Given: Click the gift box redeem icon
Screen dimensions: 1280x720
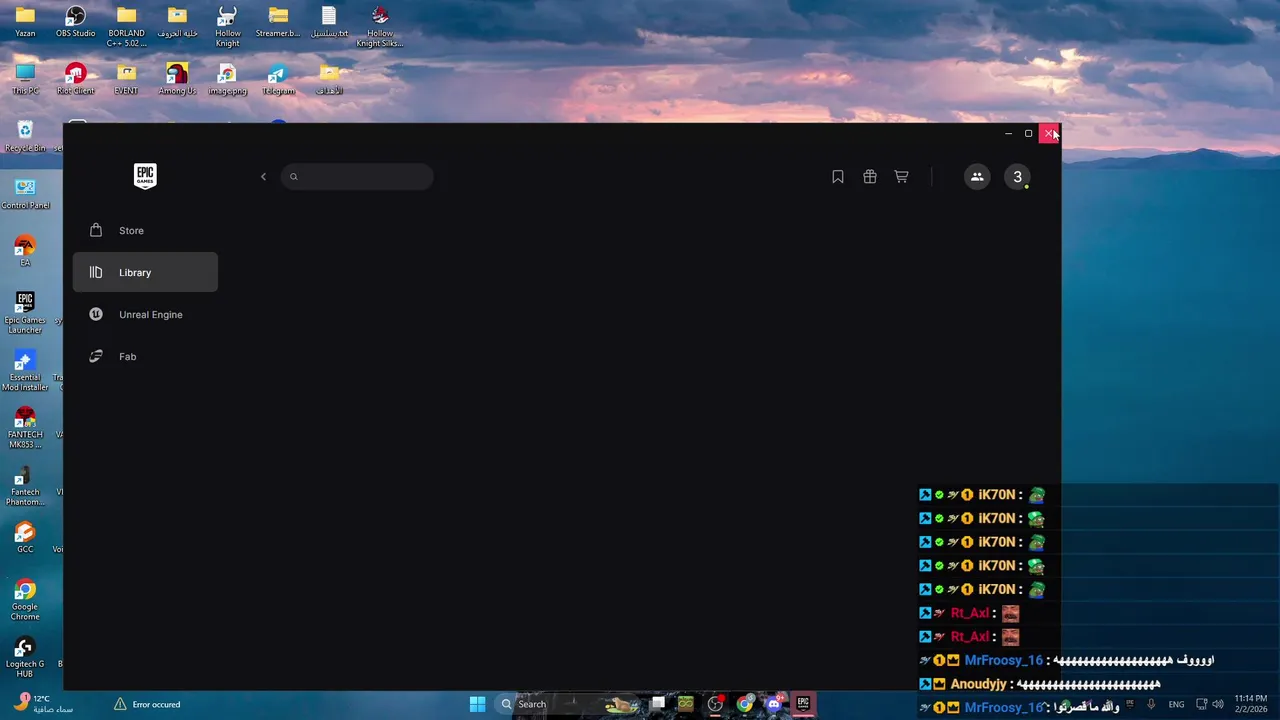Looking at the screenshot, I should pos(870,177).
